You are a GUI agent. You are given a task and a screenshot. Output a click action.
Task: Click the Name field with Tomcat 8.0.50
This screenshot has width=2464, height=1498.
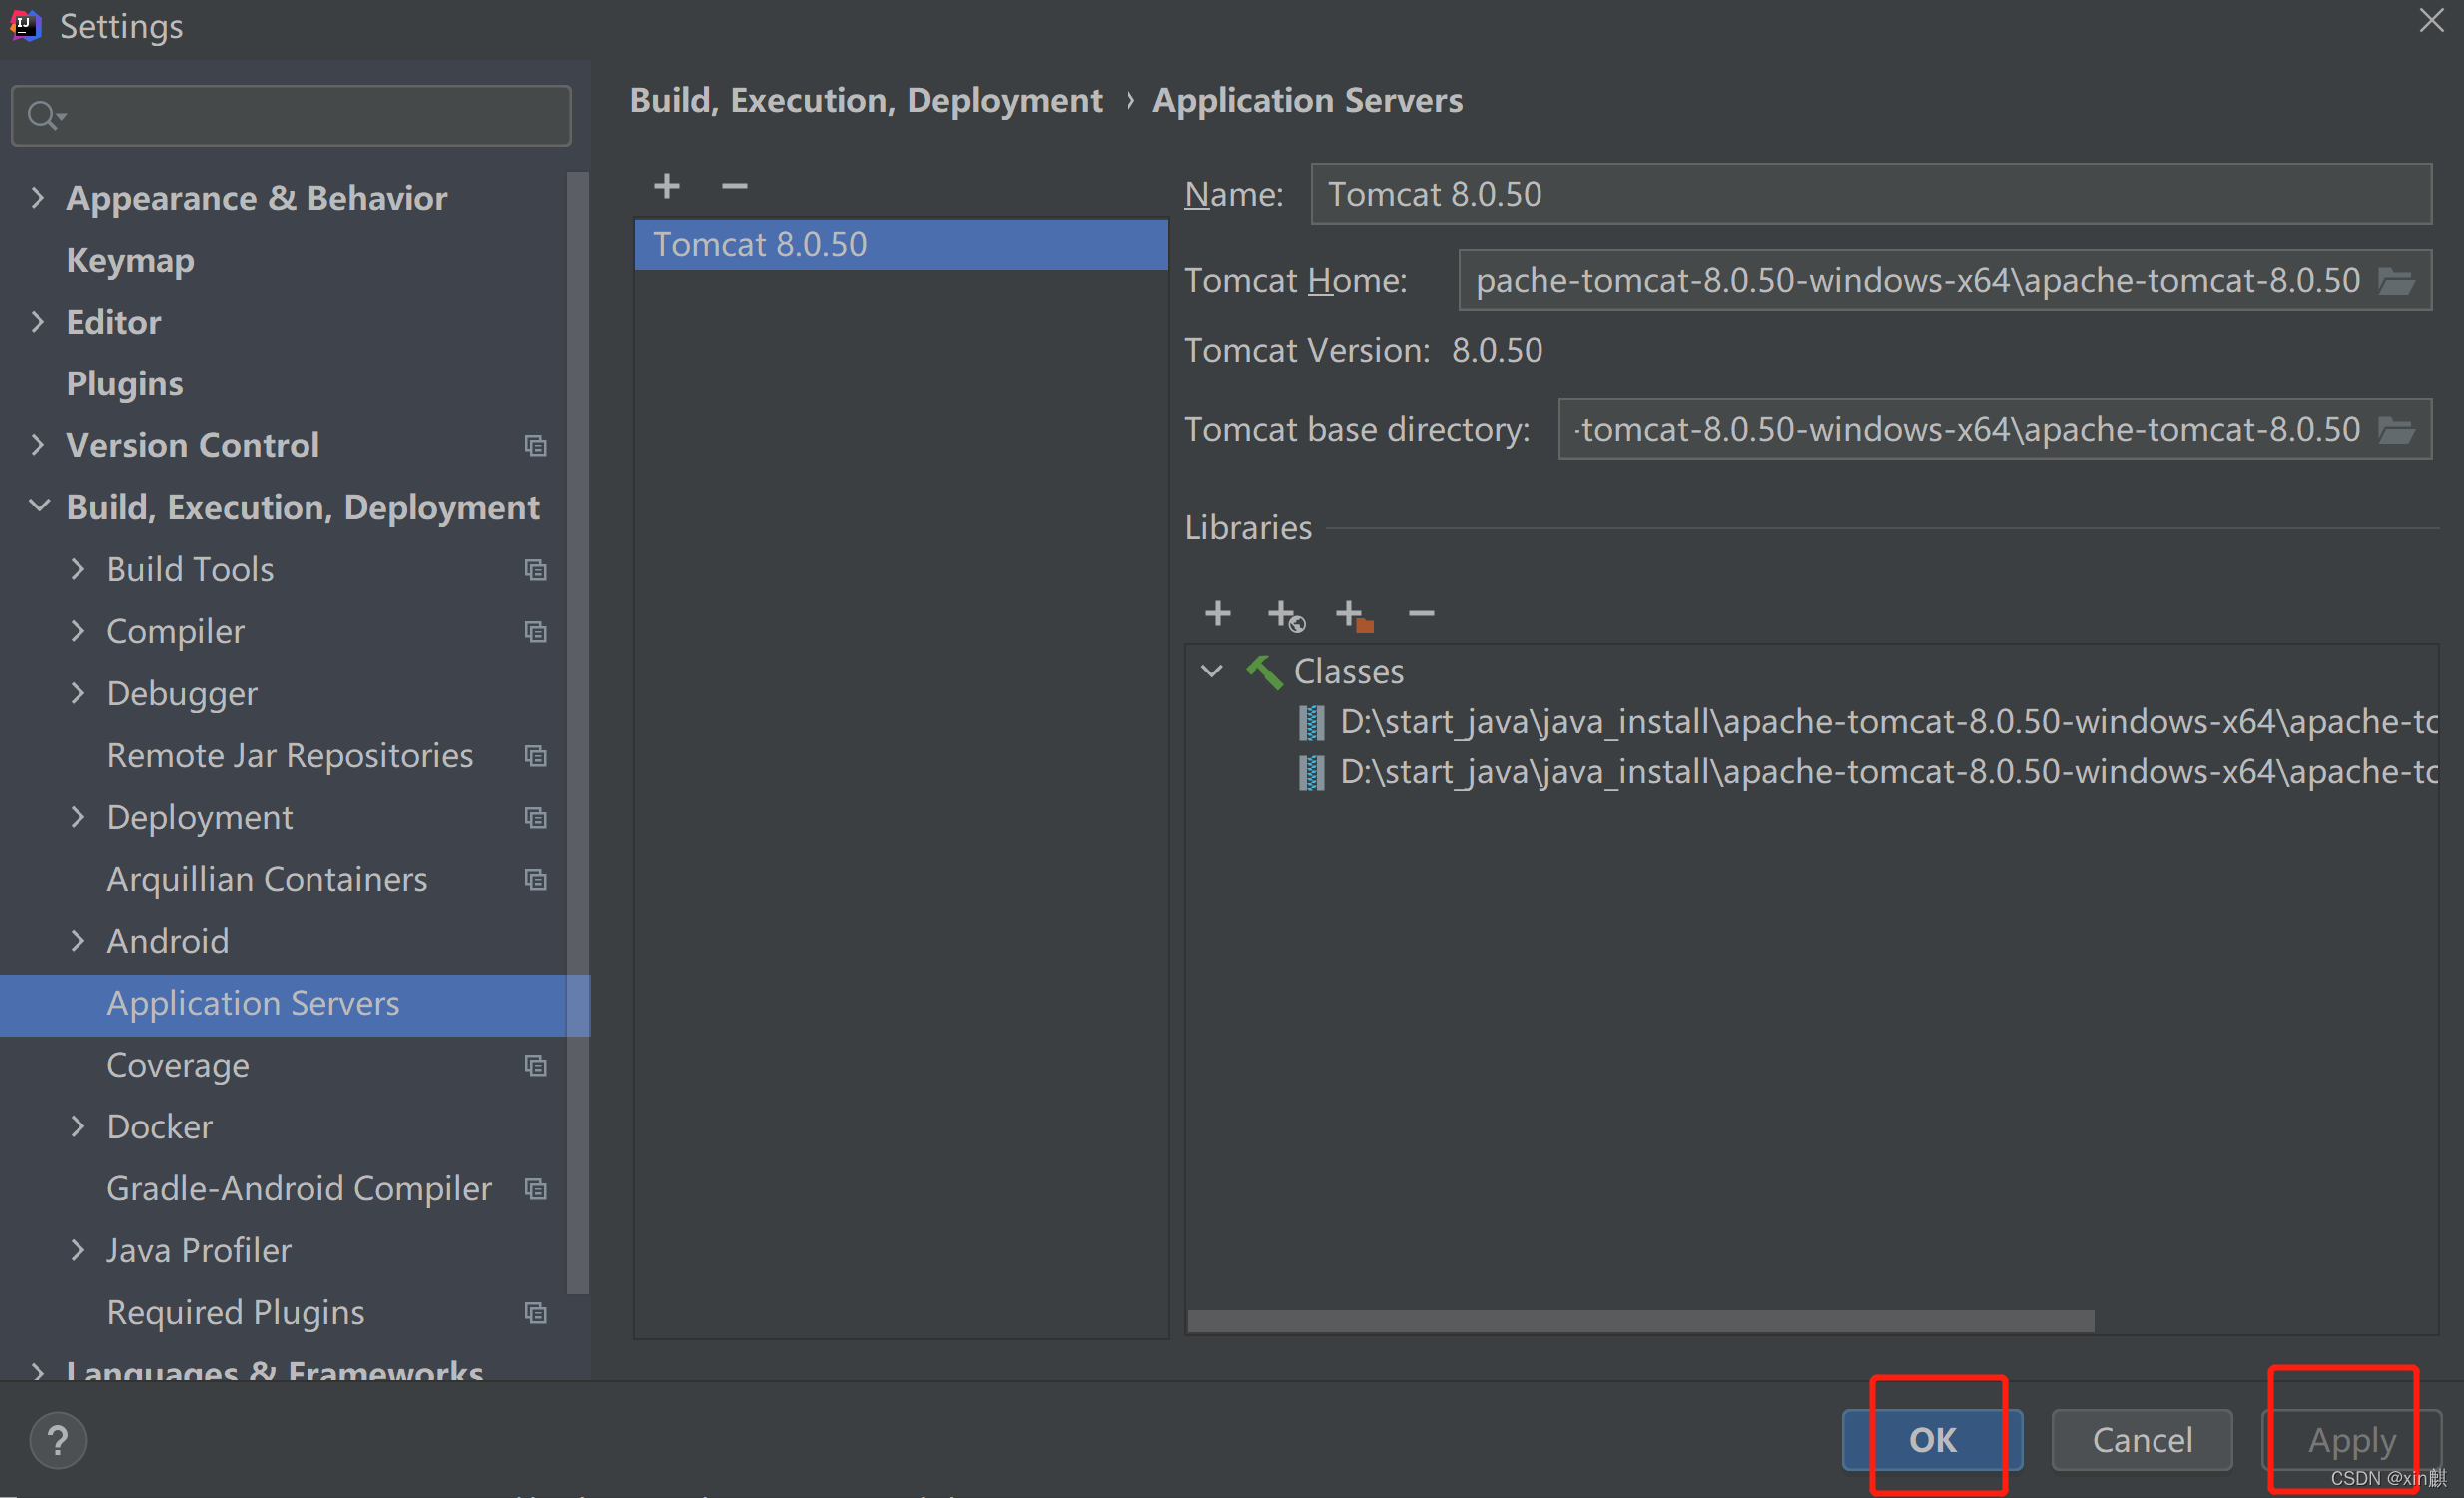click(1871, 194)
